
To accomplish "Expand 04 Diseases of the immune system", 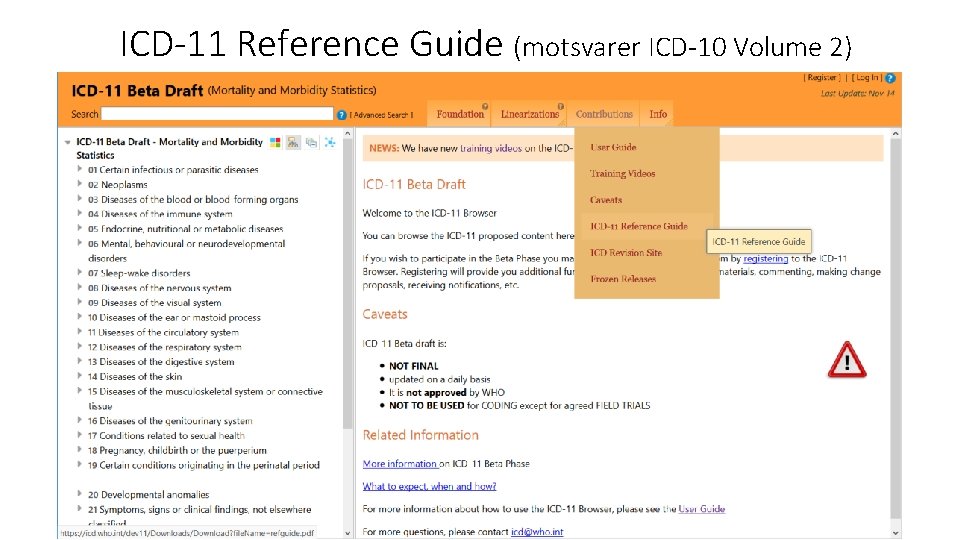I will tap(80, 213).
